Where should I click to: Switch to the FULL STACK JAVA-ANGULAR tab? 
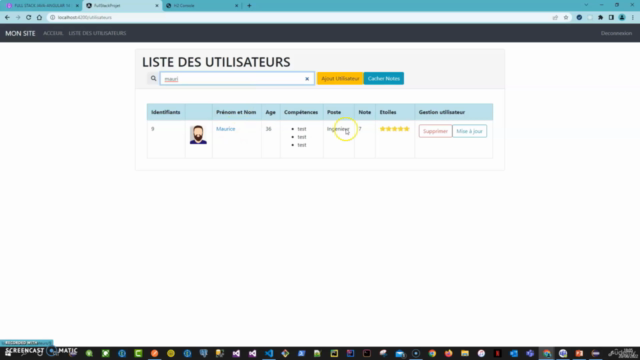pos(41,6)
